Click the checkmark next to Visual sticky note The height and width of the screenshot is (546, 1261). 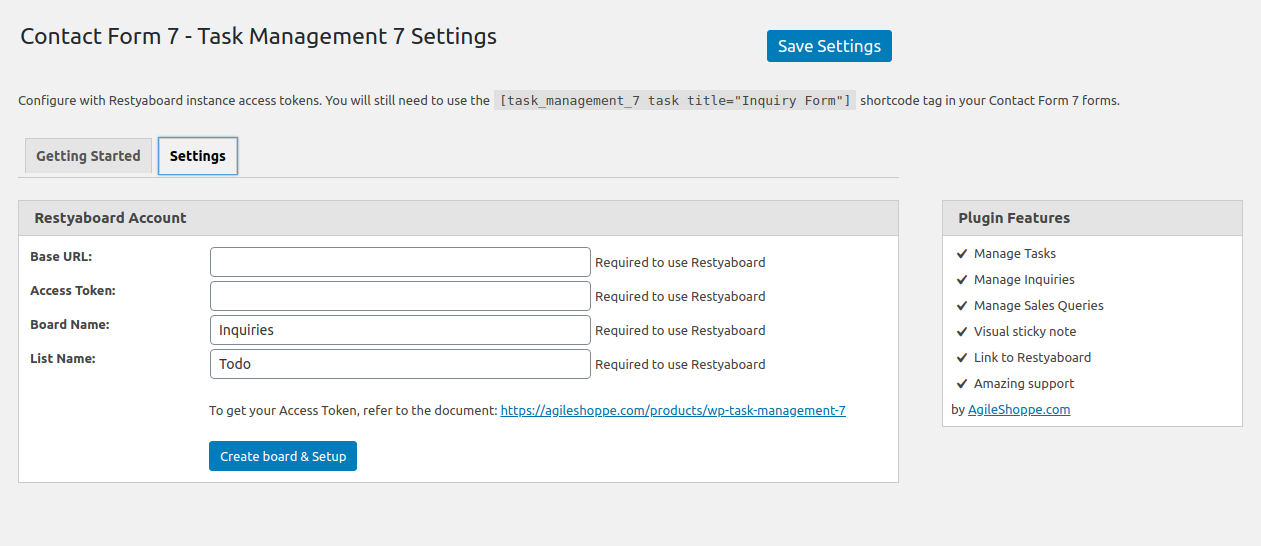962,332
